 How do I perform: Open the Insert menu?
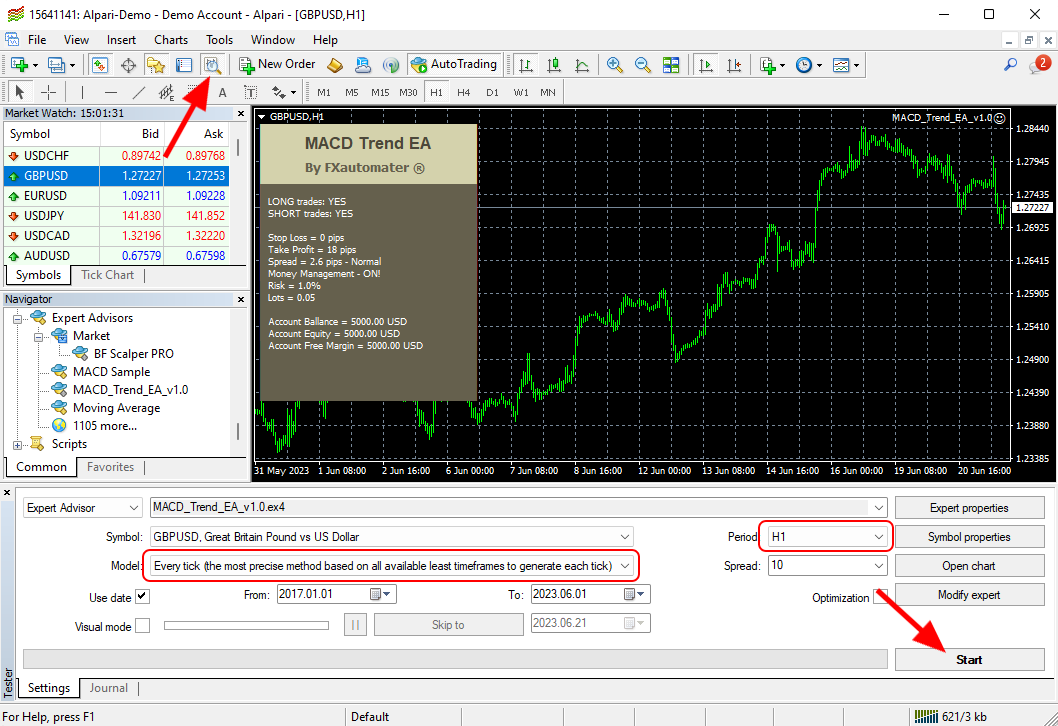121,40
